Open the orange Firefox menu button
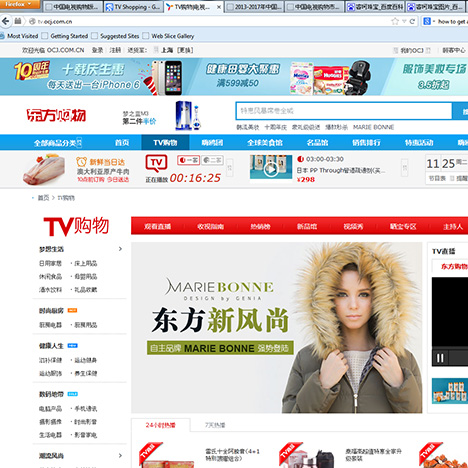This screenshot has height=468, width=468. tap(19, 4)
